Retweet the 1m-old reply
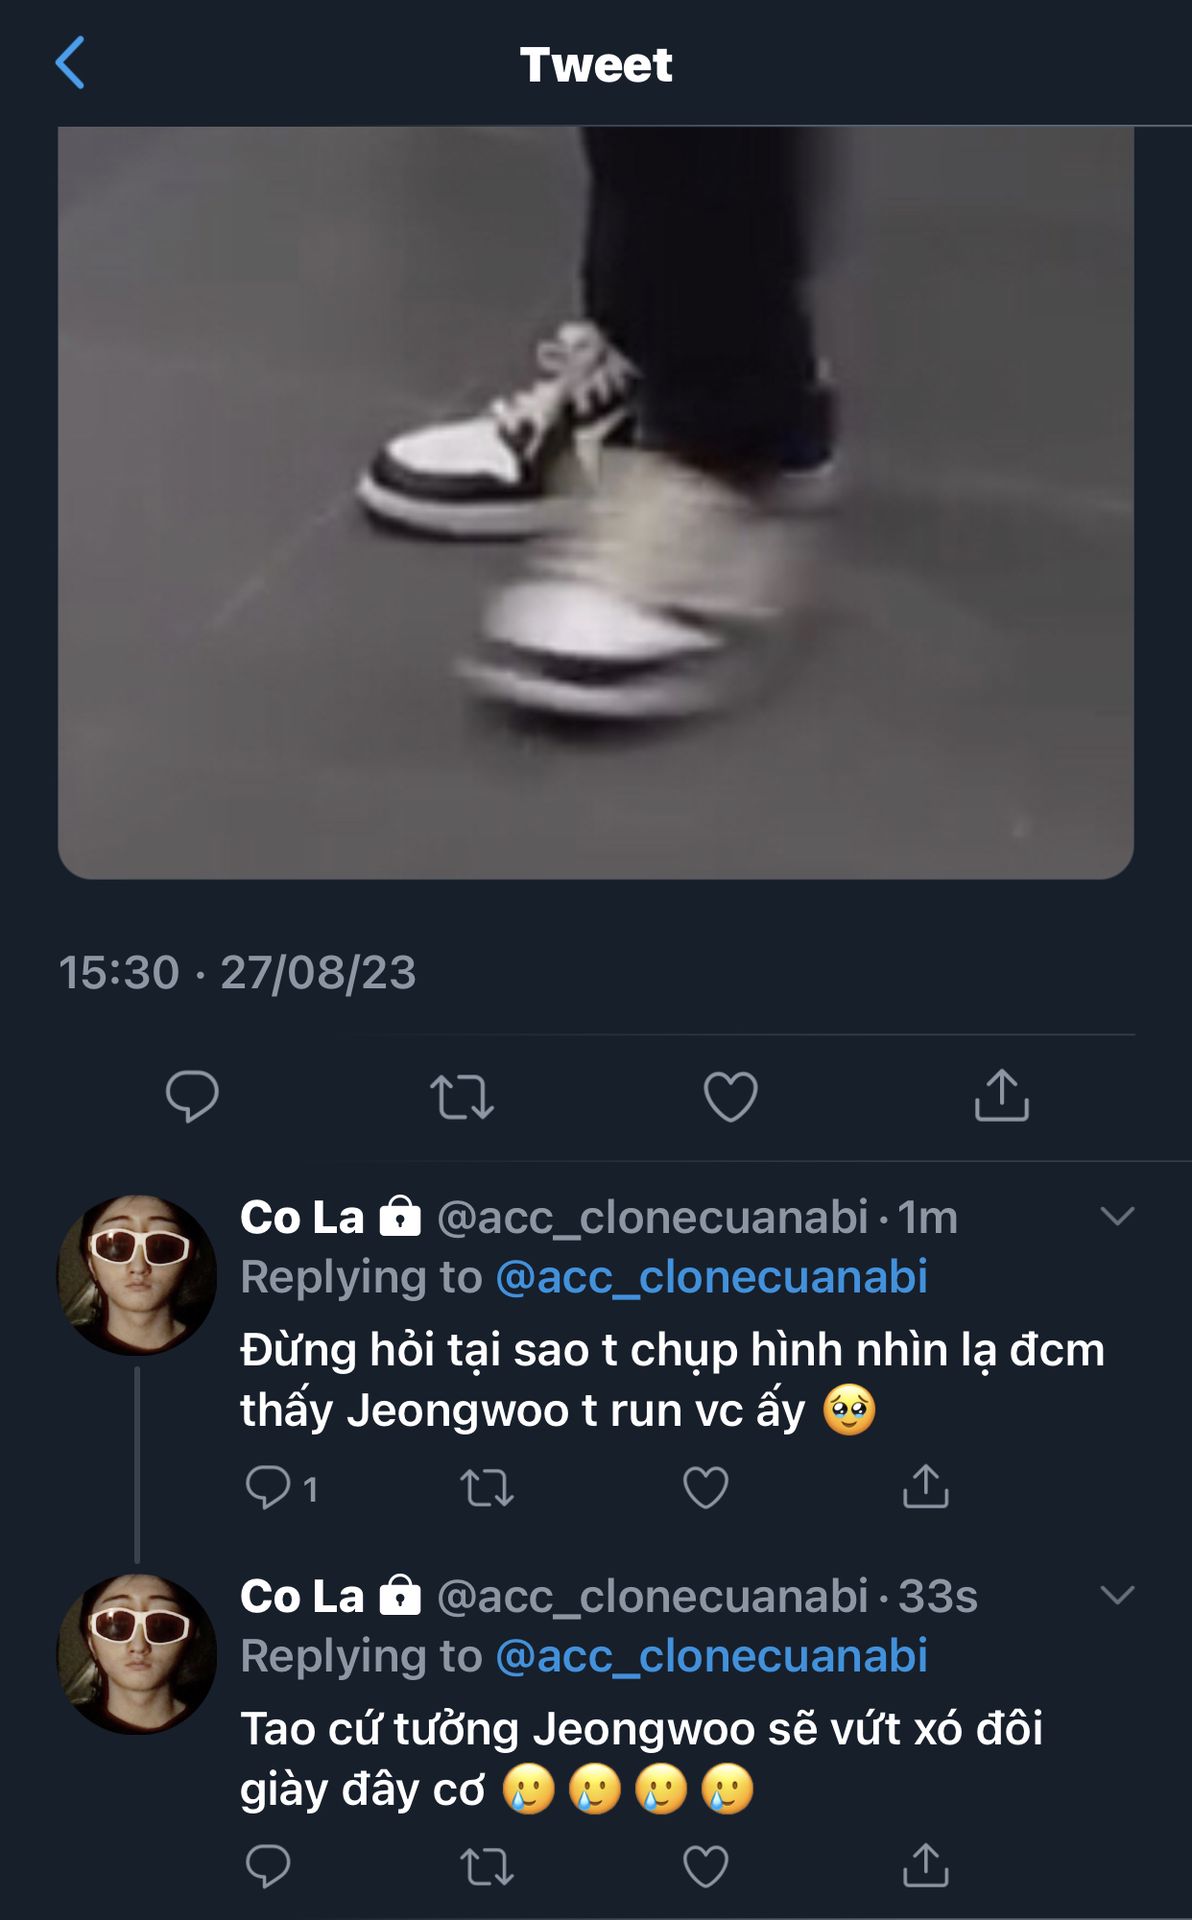1192x1920 pixels. tap(487, 1488)
